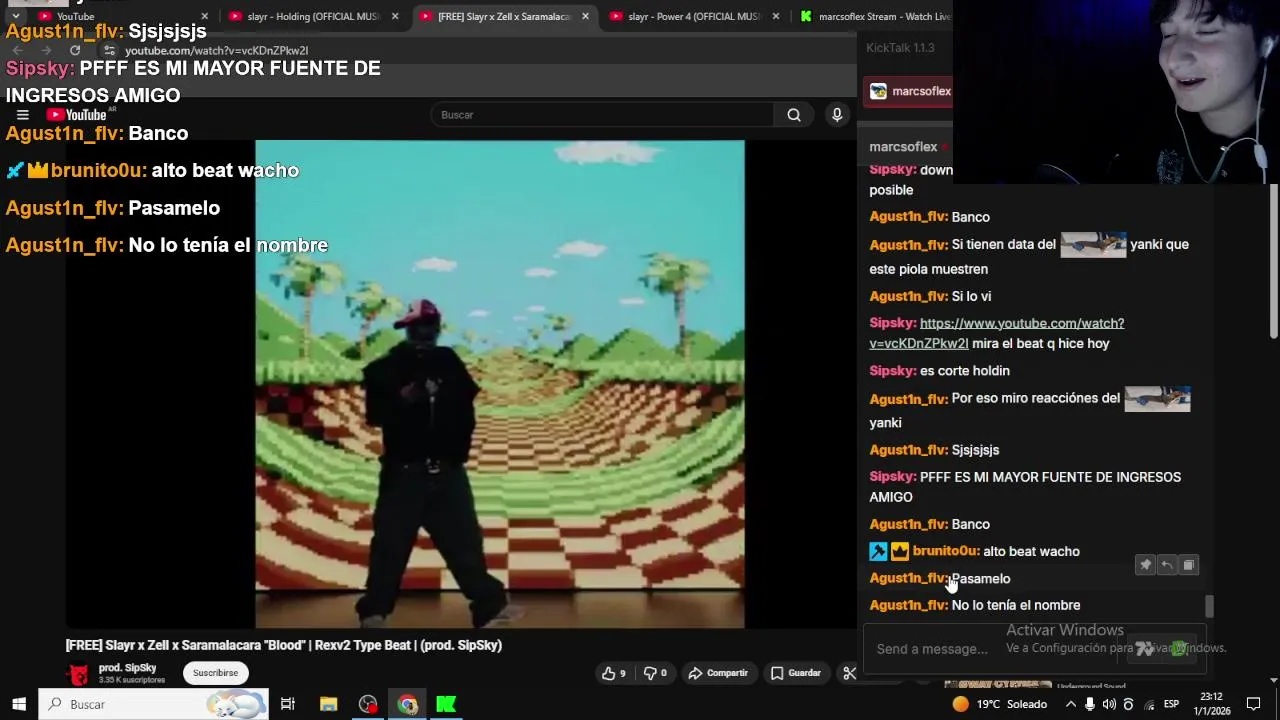This screenshot has width=1280, height=720.
Task: Click Sipsky username on 'es corte holdin' message
Action: click(892, 371)
